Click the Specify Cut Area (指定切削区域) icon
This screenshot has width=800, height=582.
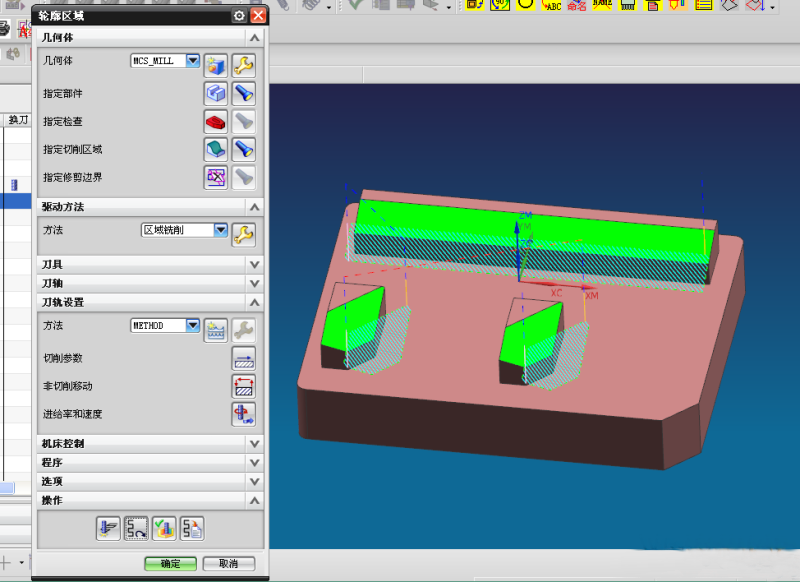216,150
